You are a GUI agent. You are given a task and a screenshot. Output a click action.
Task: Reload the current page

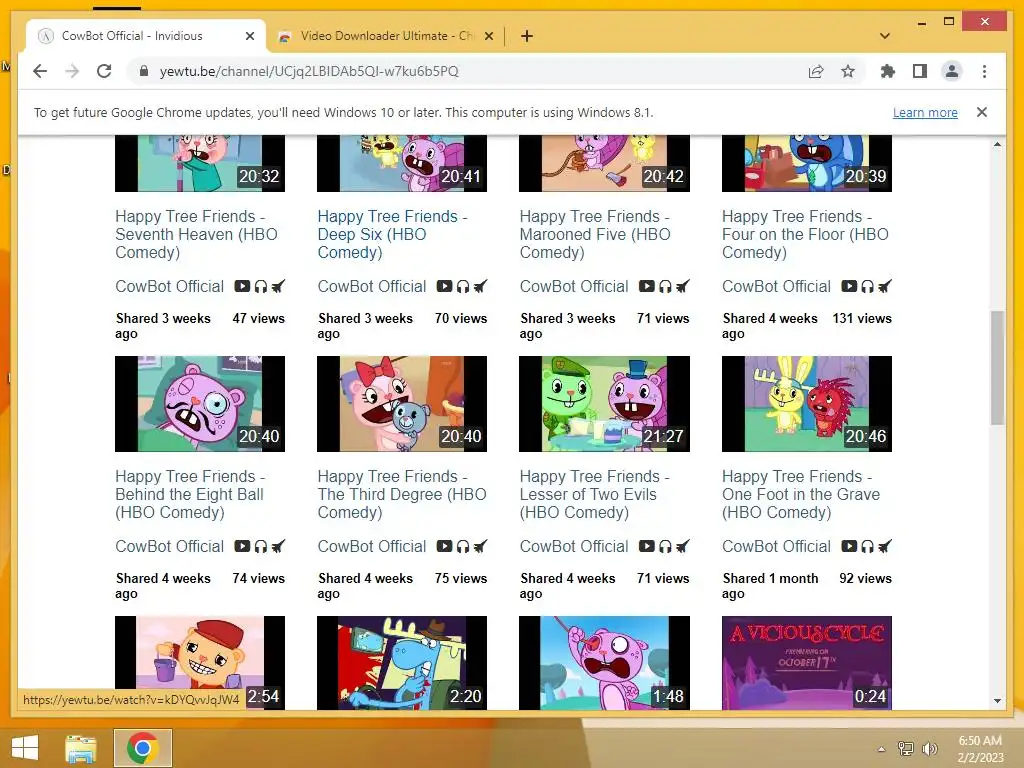pyautogui.click(x=104, y=71)
